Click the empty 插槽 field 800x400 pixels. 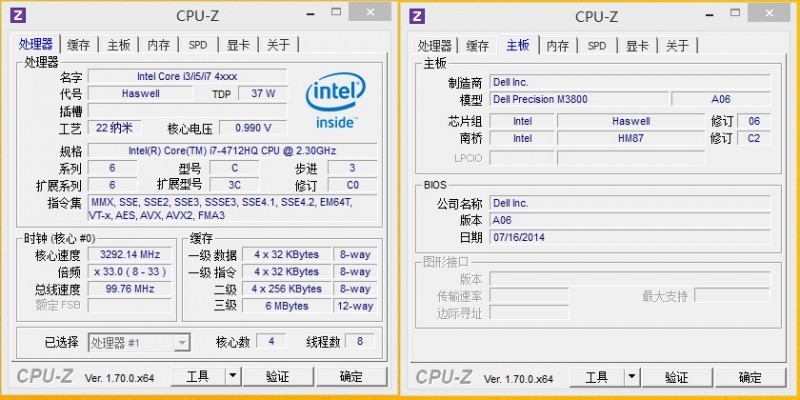[187, 111]
